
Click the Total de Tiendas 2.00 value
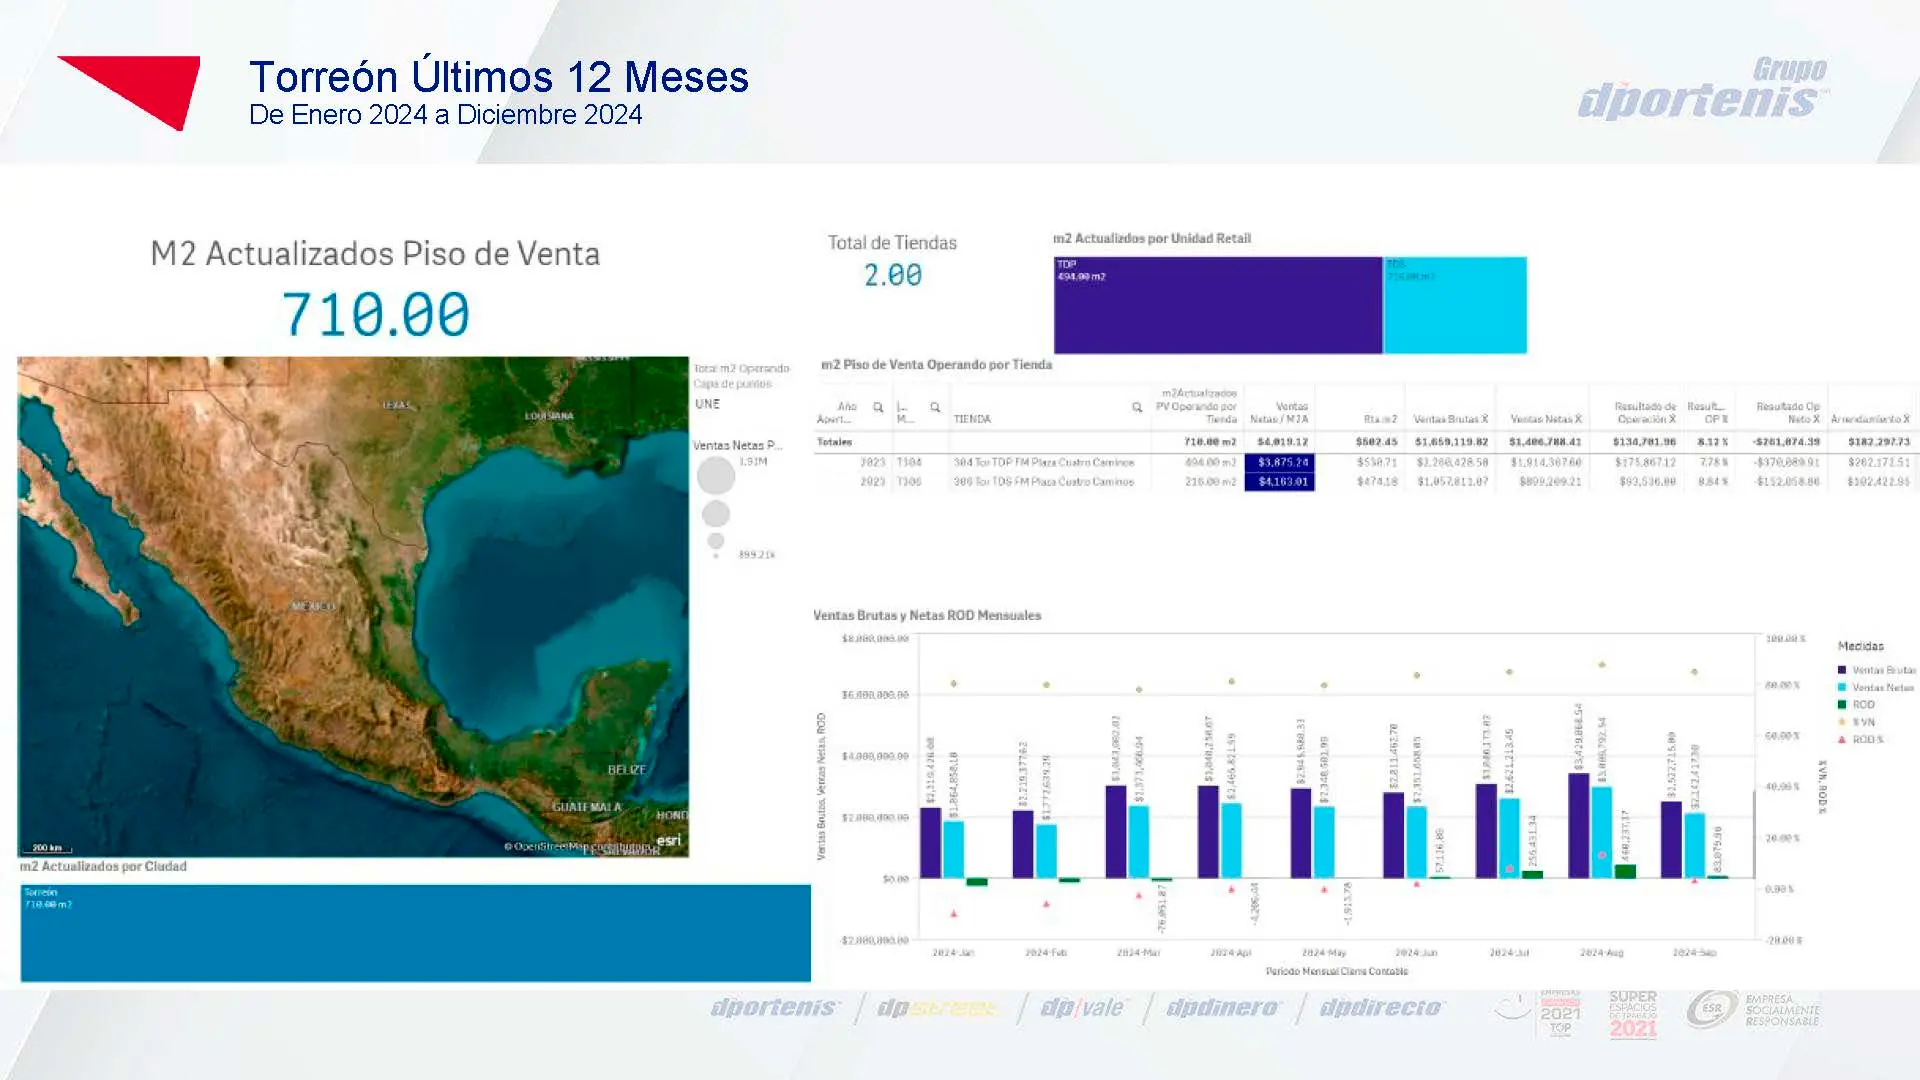tap(893, 275)
